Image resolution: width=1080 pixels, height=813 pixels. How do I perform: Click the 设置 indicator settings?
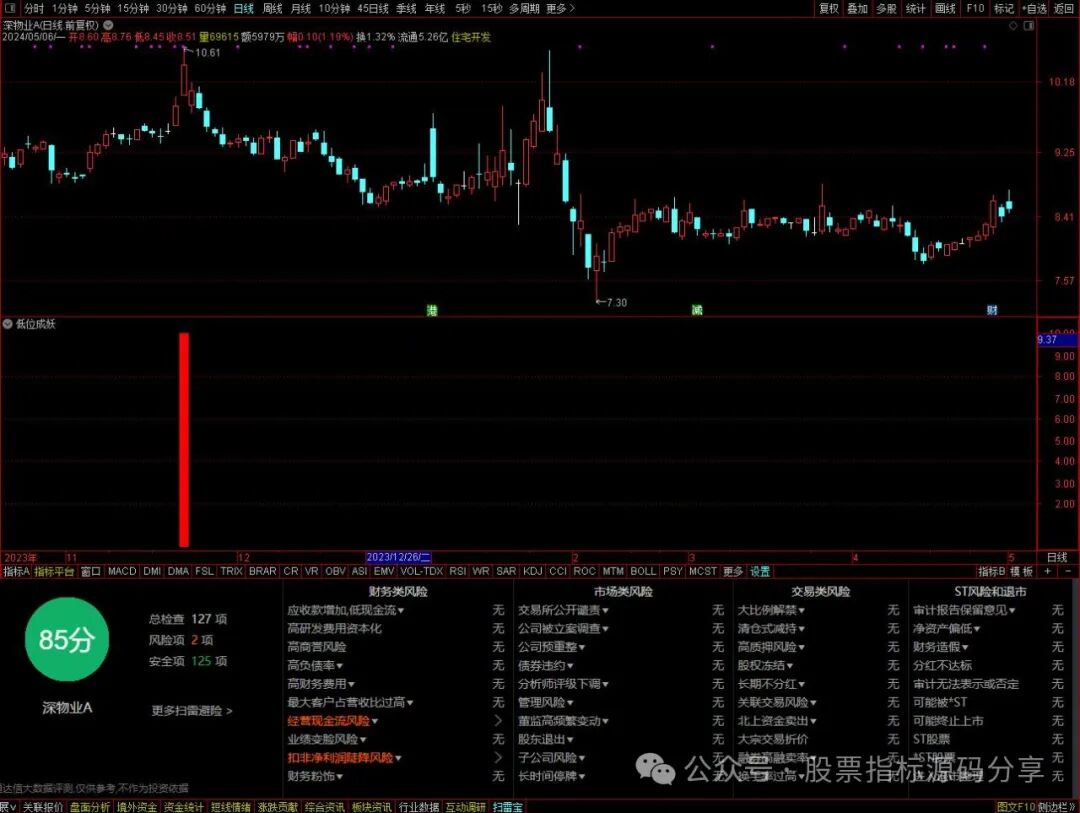click(760, 571)
